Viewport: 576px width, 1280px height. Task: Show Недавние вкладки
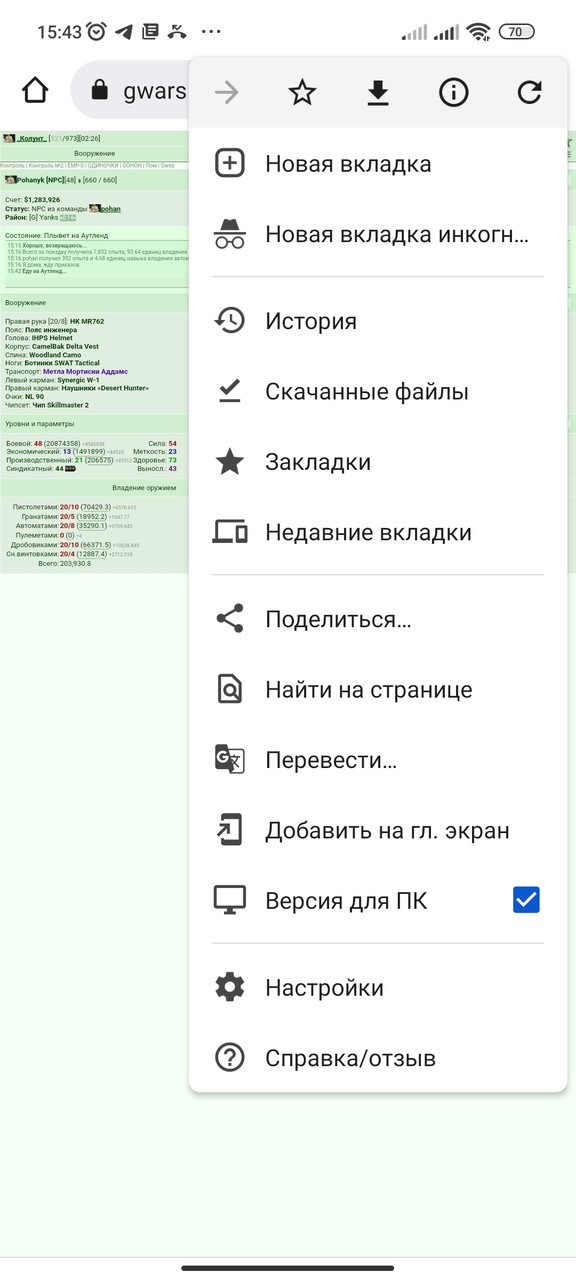tap(378, 532)
